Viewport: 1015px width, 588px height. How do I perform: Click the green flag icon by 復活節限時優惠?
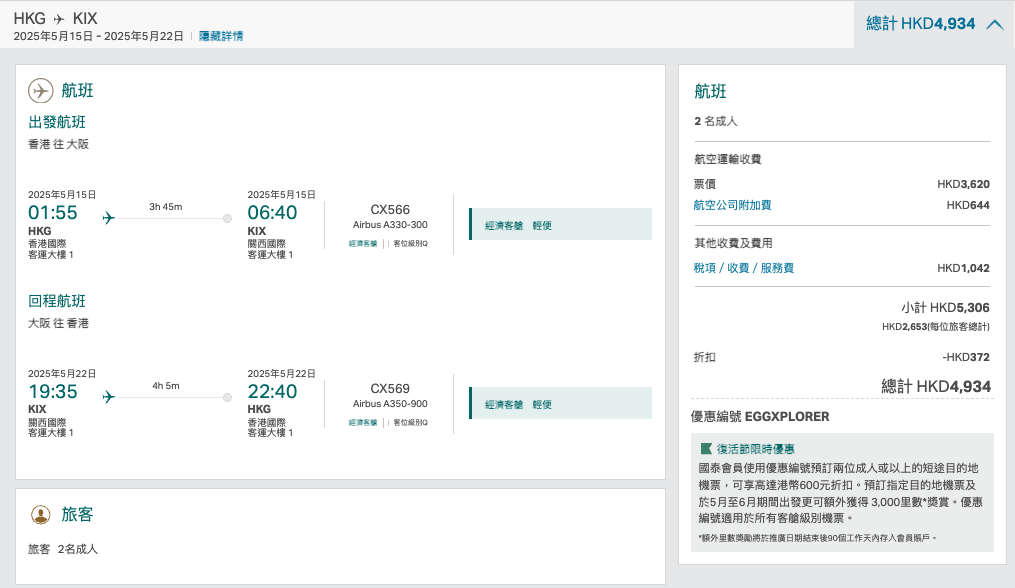pyautogui.click(x=706, y=449)
